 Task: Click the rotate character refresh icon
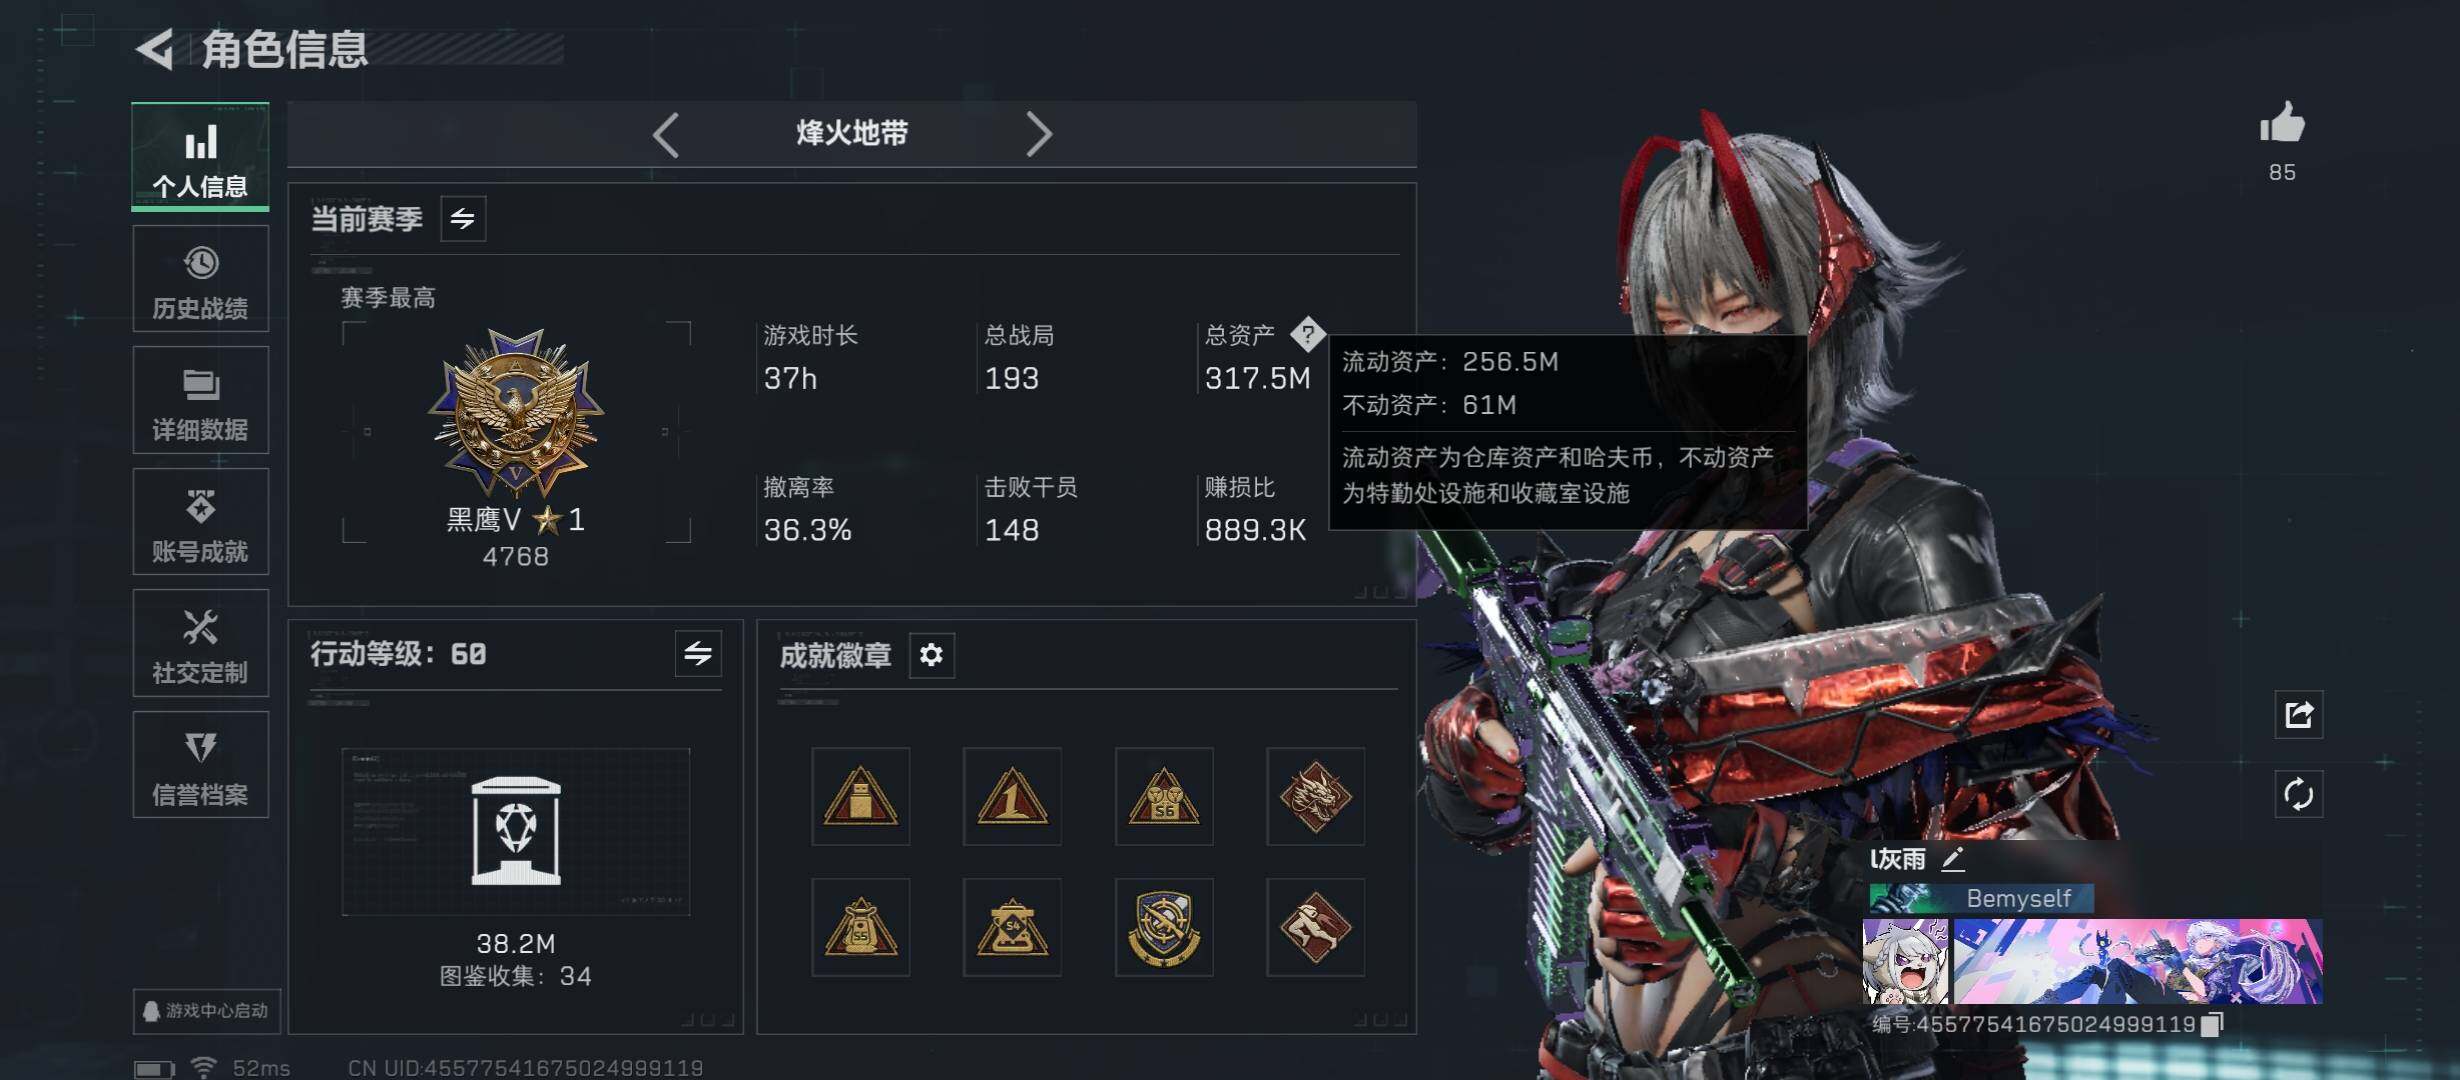pos(2298,795)
